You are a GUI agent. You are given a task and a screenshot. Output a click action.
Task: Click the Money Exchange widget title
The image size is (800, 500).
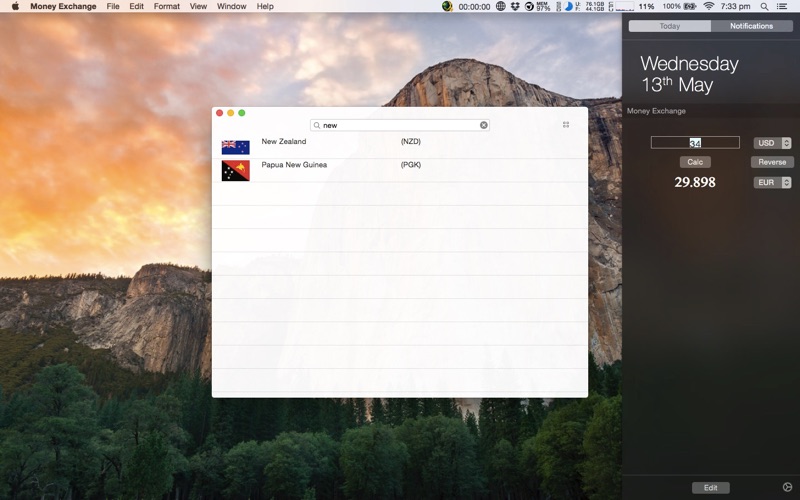[656, 111]
